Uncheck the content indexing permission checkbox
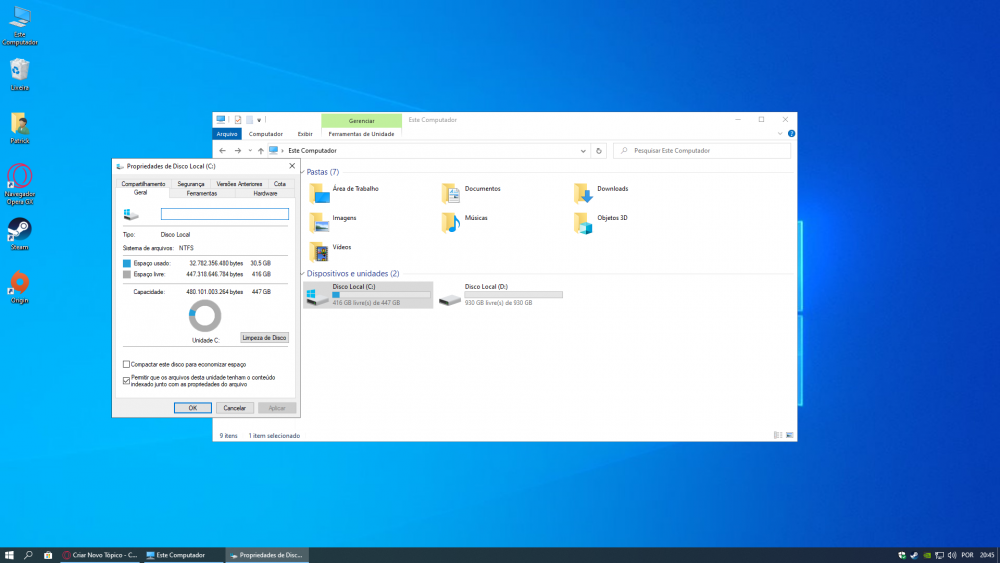Screen dimensions: 1000x563 [x=126, y=380]
